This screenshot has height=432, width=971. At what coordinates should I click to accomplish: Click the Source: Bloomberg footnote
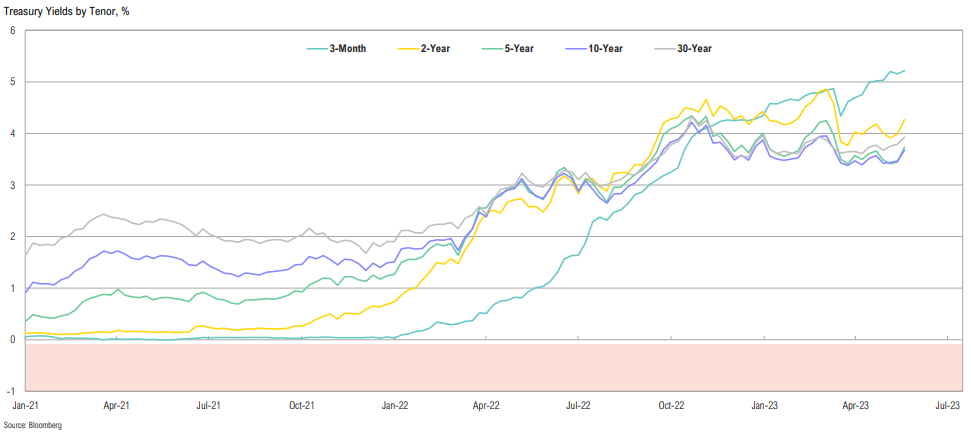[32, 425]
